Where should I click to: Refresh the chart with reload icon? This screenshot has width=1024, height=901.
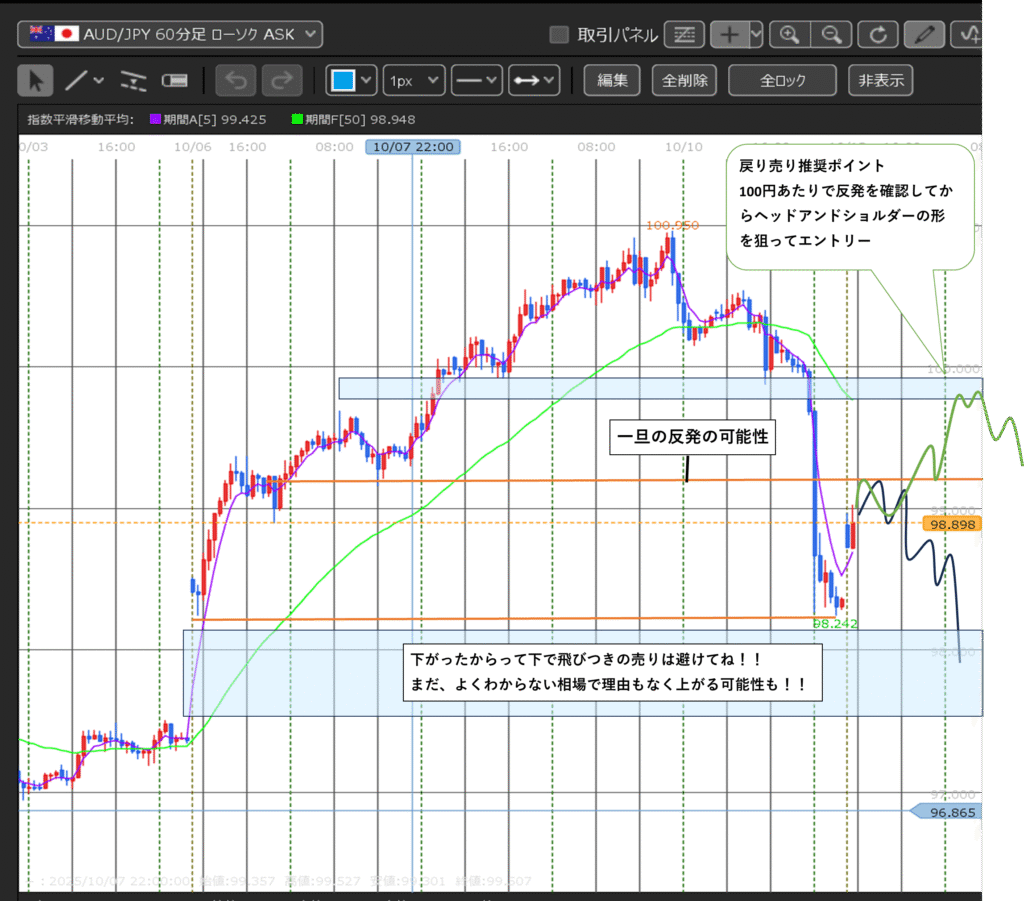[x=878, y=35]
